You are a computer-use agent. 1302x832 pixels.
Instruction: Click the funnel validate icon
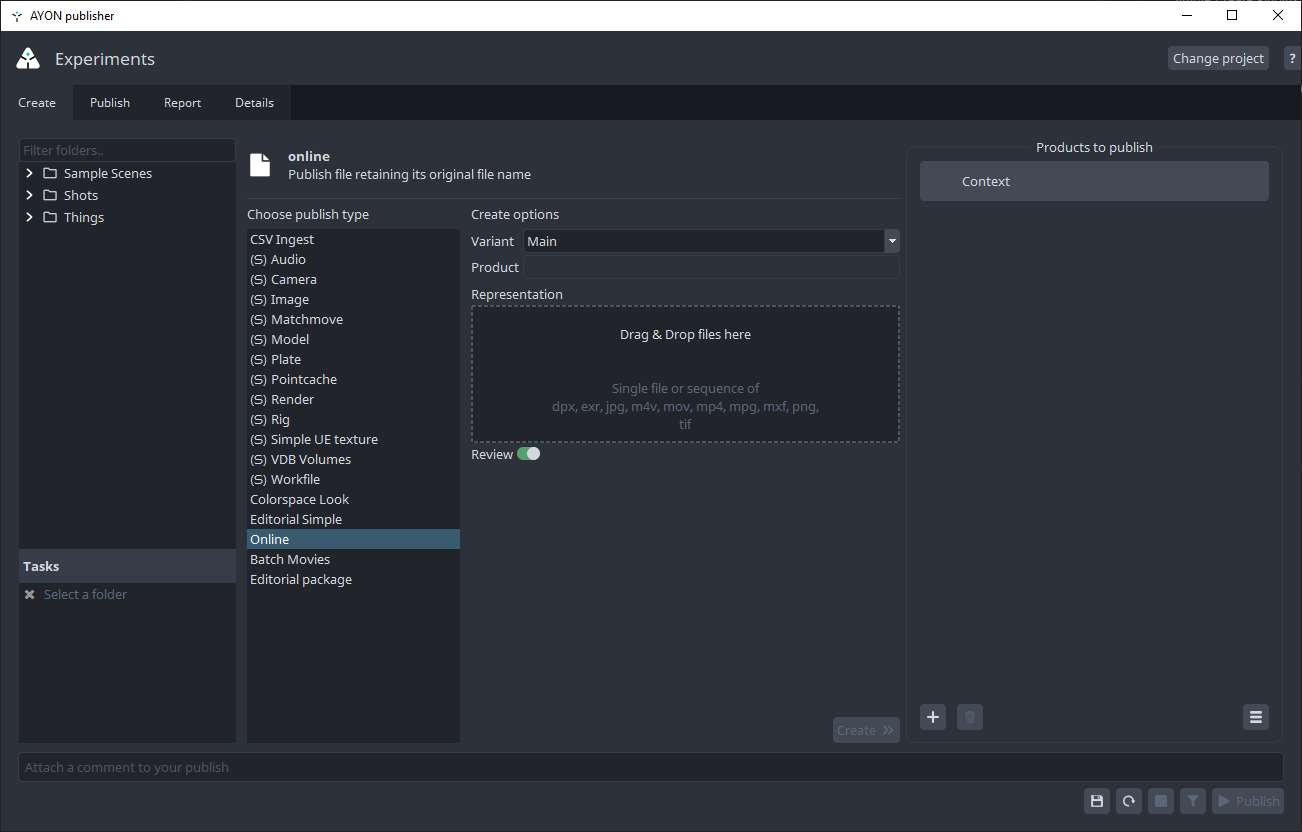click(1192, 801)
